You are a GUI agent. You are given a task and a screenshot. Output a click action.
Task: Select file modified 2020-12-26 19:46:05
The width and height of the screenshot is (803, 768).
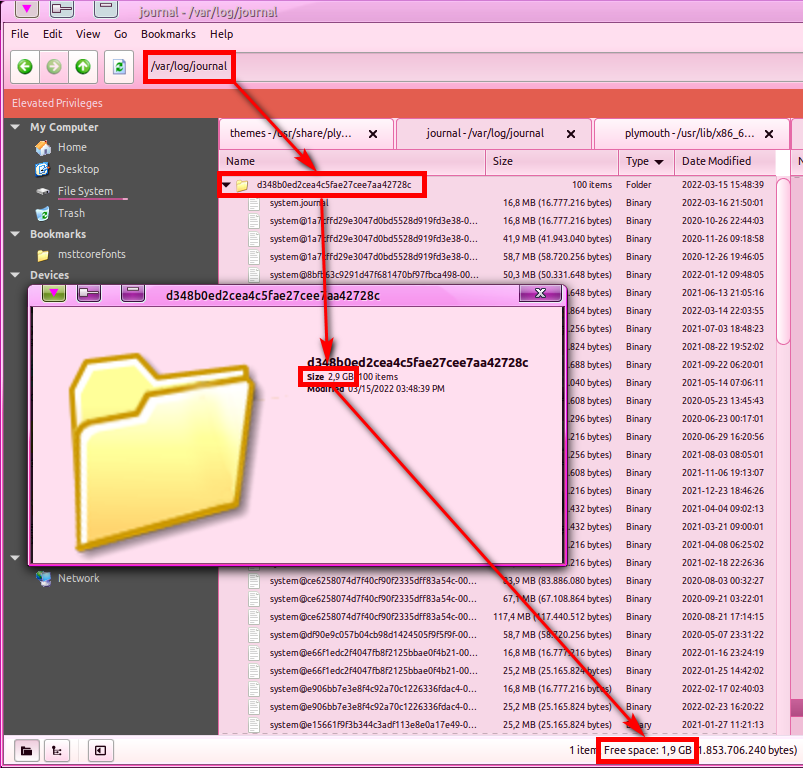coord(498,257)
